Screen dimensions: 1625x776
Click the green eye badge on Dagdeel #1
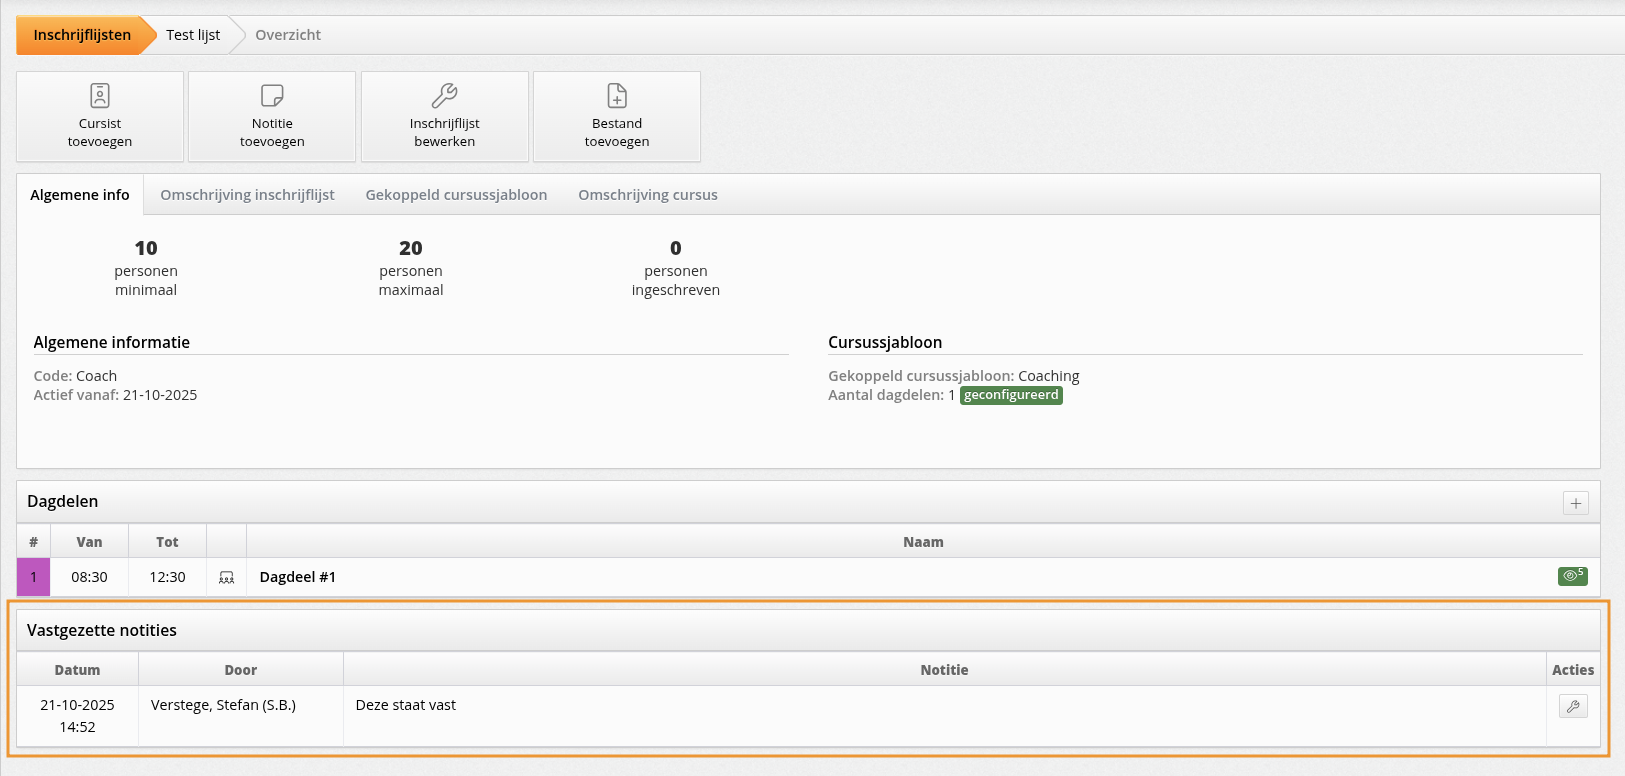tap(1572, 576)
